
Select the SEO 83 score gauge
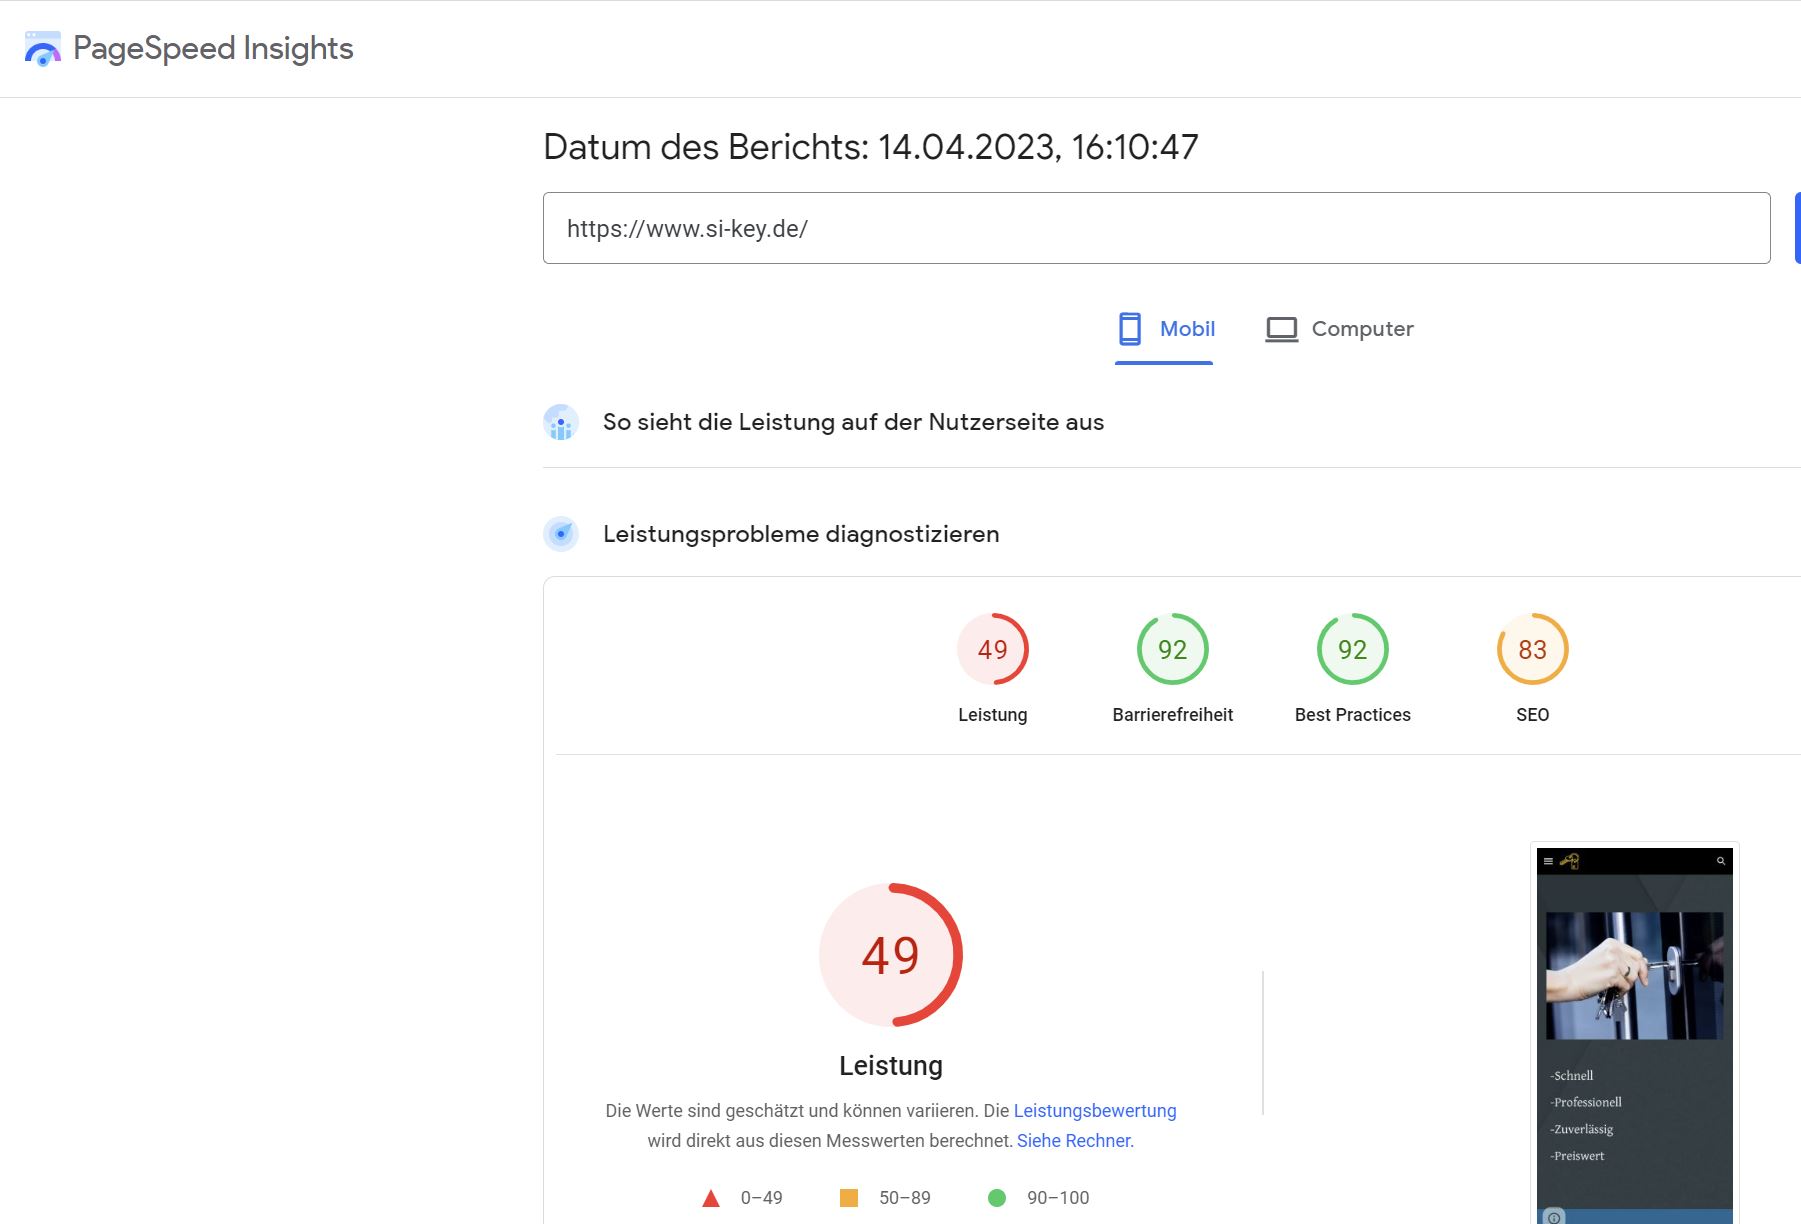pos(1533,649)
